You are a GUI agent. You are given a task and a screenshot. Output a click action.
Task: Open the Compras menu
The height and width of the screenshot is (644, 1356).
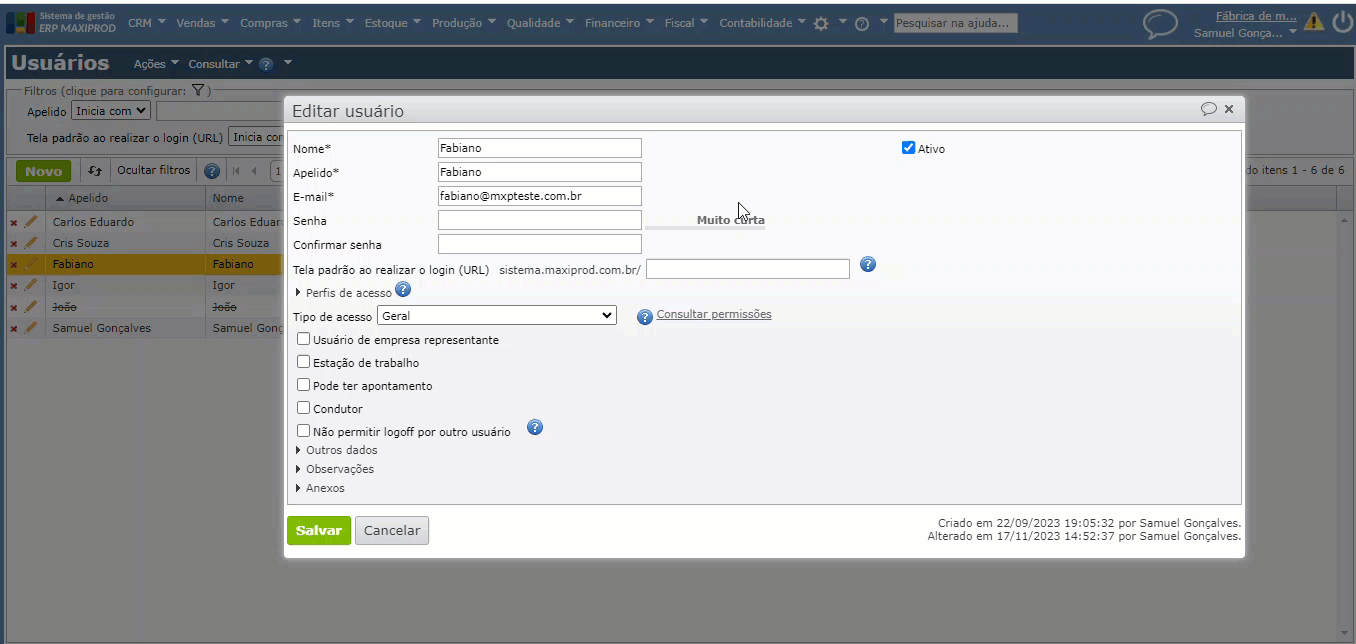[x=271, y=23]
